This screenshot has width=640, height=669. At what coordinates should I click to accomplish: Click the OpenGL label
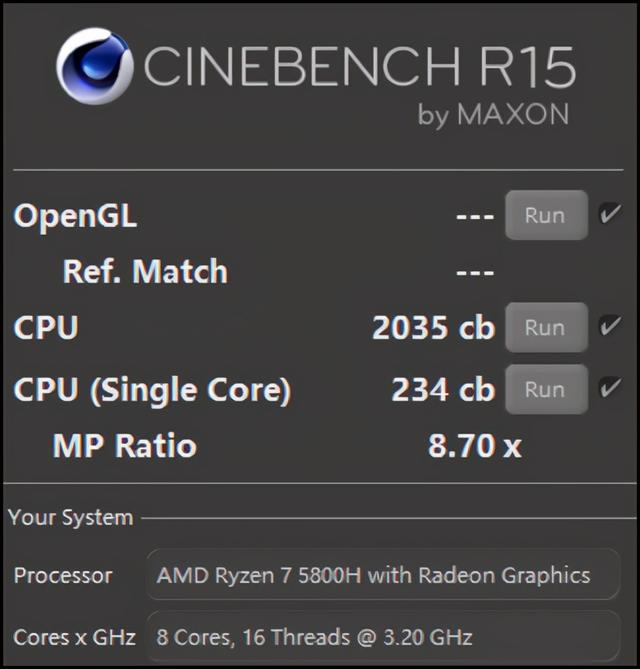(75, 216)
